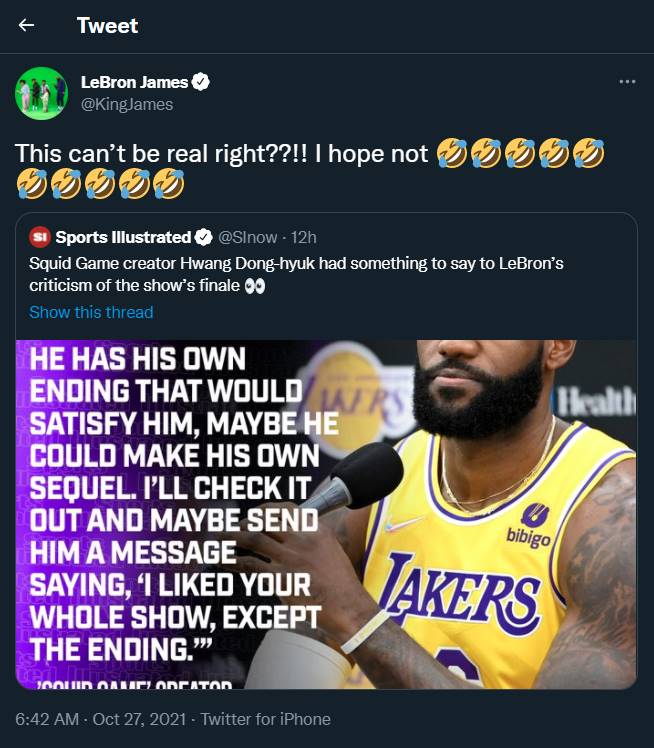654x748 pixels.
Task: Click the eyes emoji in quoted tweet
Action: point(256,287)
